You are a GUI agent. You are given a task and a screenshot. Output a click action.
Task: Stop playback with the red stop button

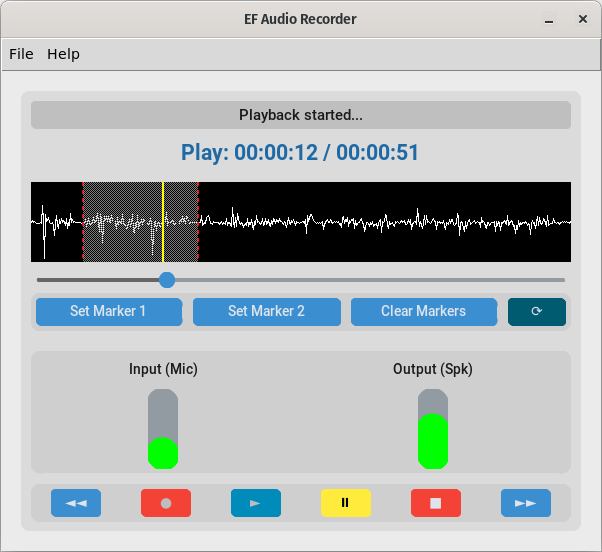[x=436, y=503]
